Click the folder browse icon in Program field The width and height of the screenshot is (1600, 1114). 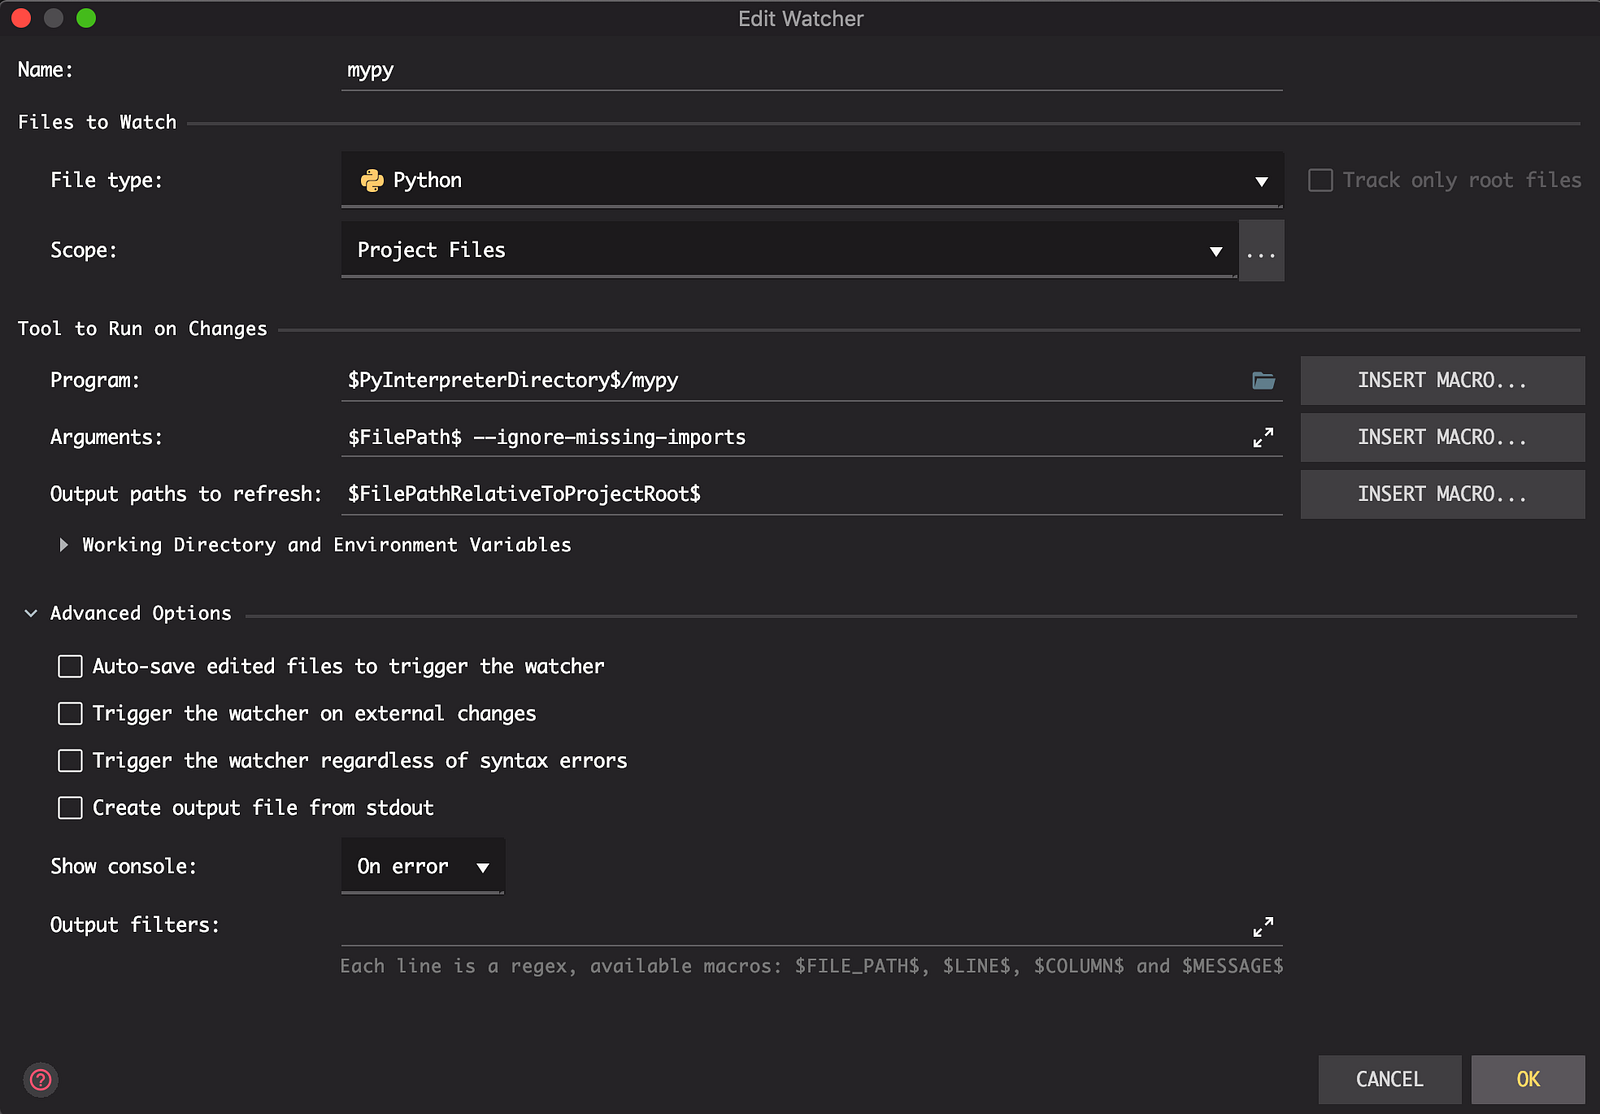click(1263, 381)
